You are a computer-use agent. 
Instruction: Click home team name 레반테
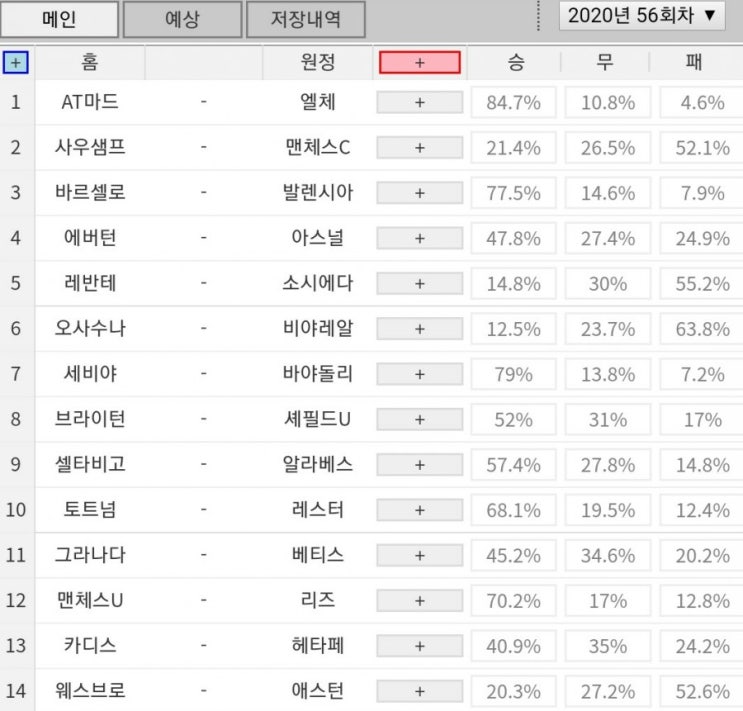click(90, 283)
